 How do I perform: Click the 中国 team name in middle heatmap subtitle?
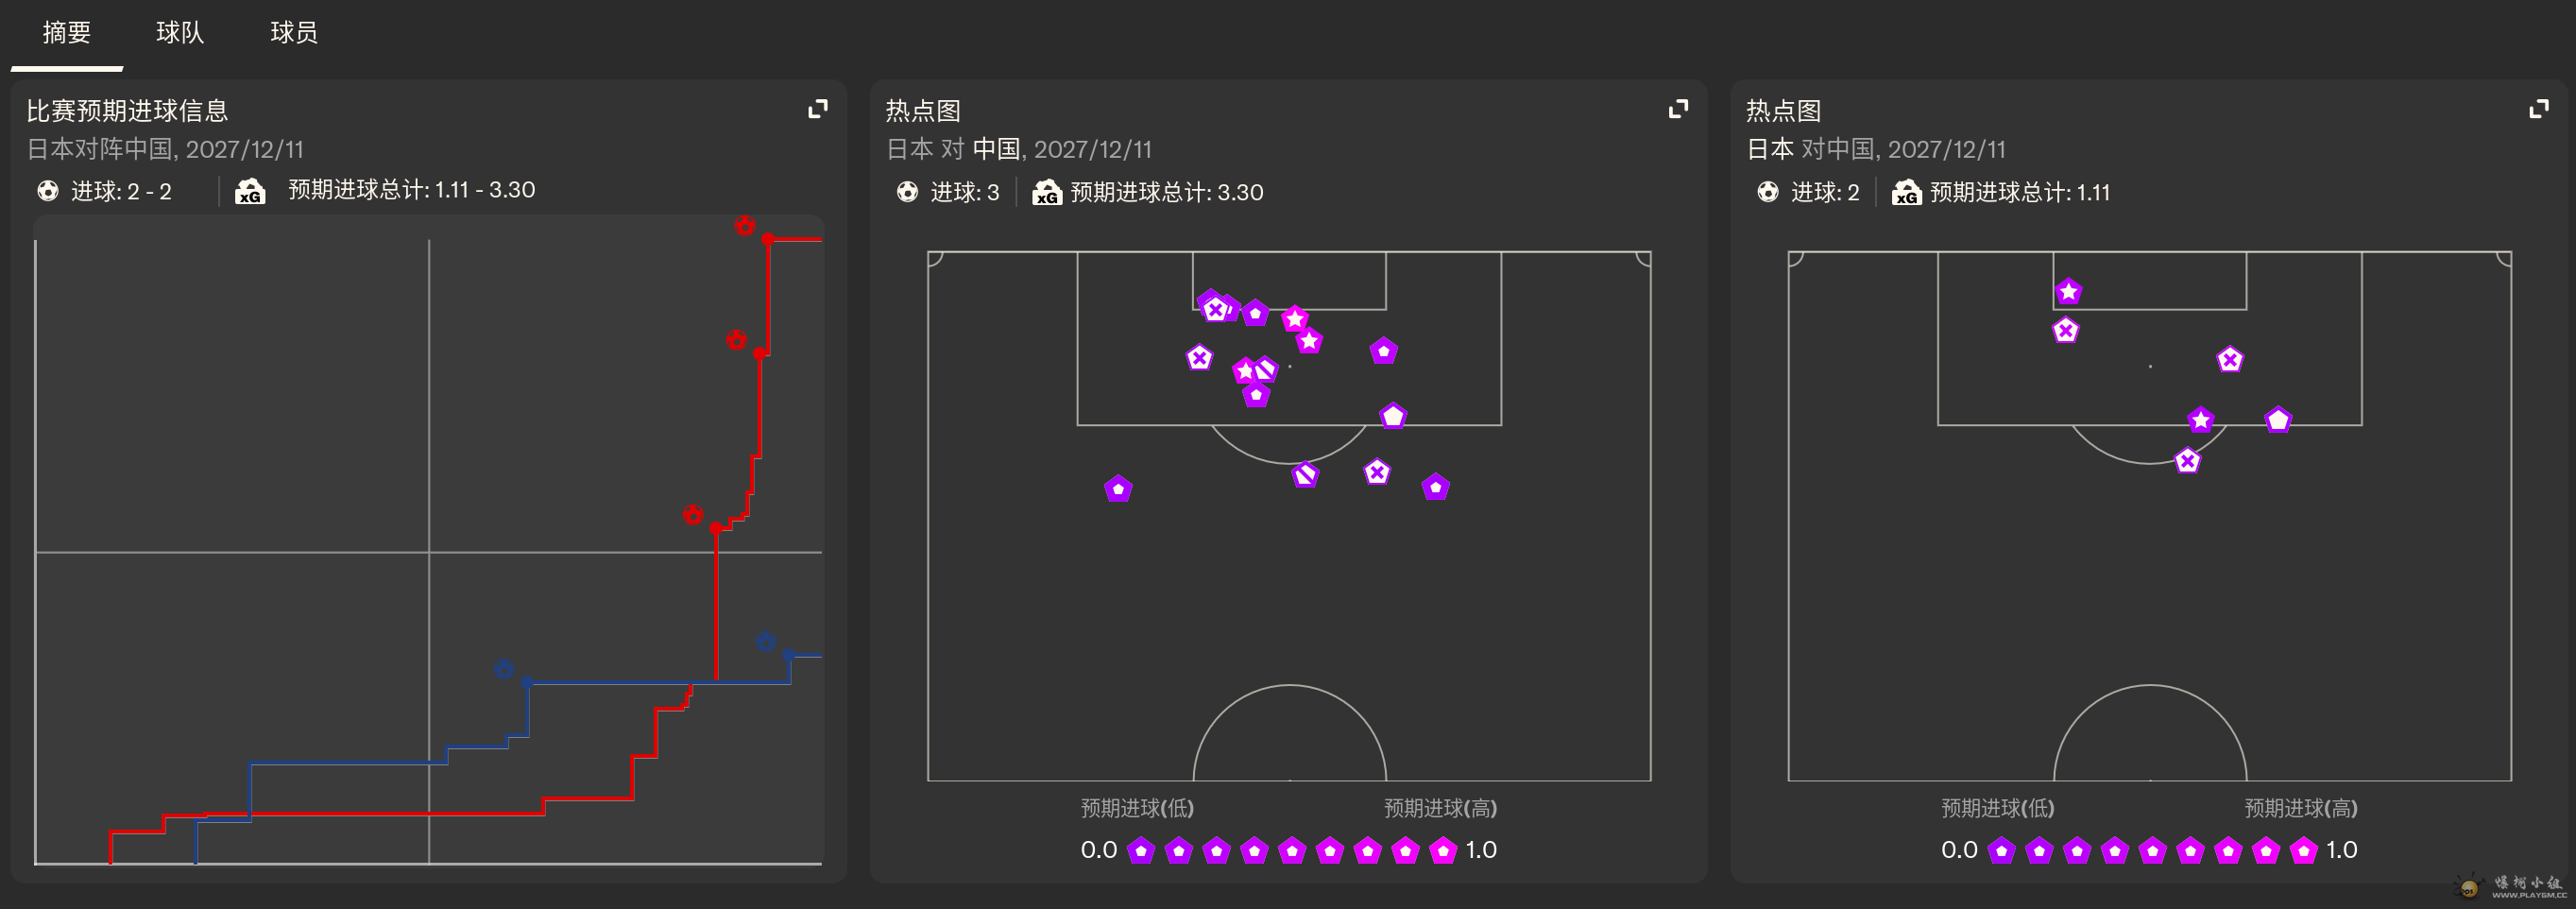pyautogui.click(x=996, y=150)
